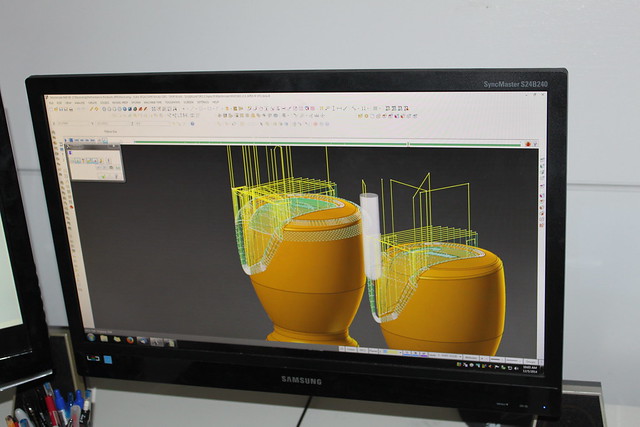The height and width of the screenshot is (427, 640).
Task: Click the New file icon in toolbar
Action: [x=53, y=108]
